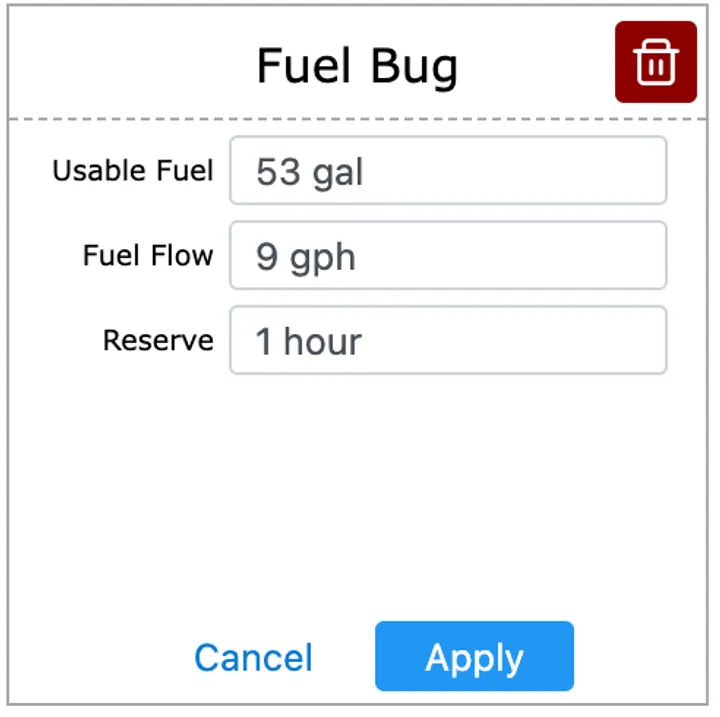Delete this fuel bug via trash button
Screen dimensions: 720x717
tap(655, 62)
